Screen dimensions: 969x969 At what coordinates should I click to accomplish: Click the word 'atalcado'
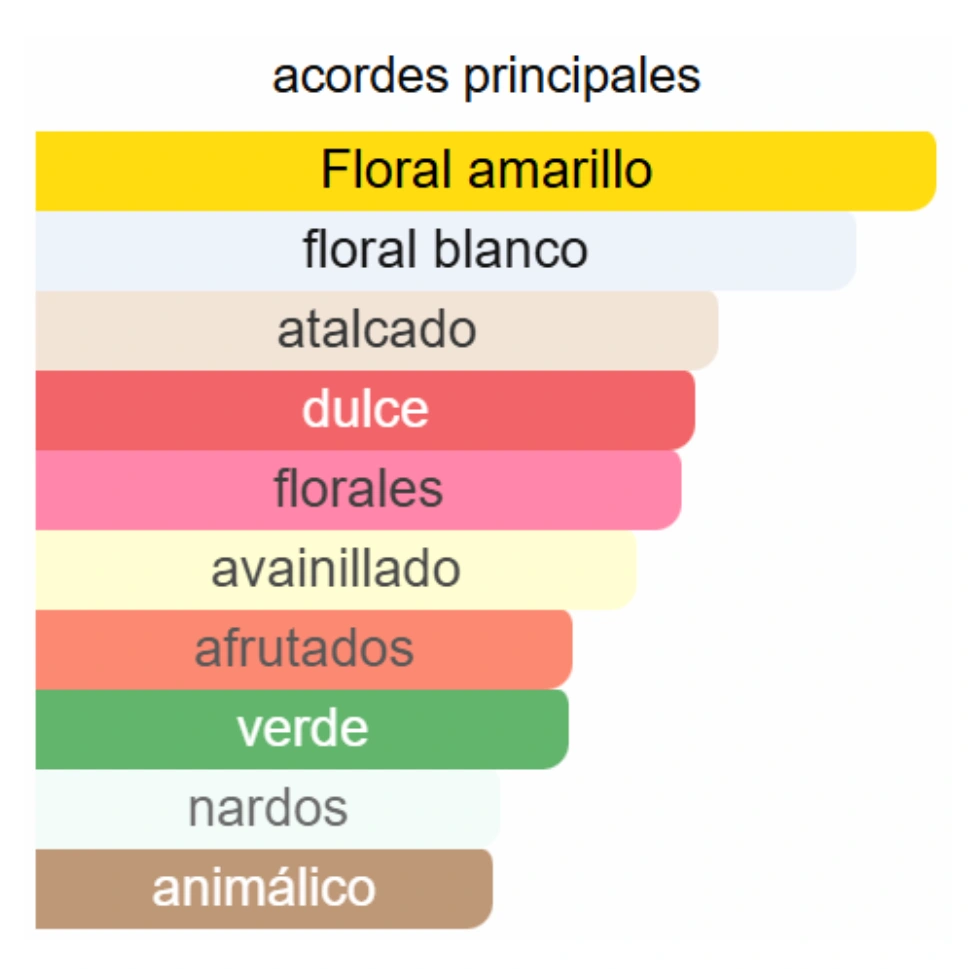coord(377,329)
